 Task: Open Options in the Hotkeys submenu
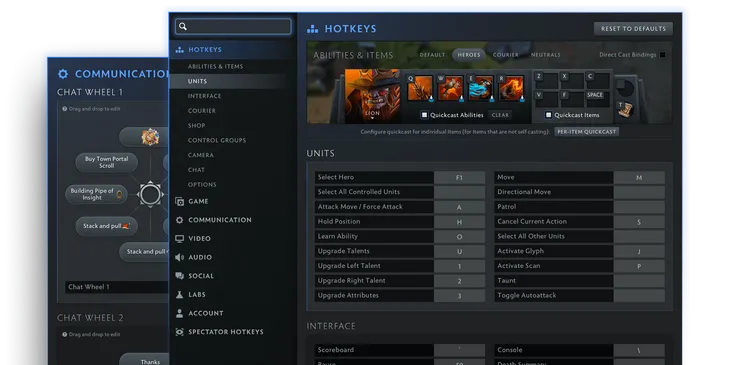coord(202,185)
